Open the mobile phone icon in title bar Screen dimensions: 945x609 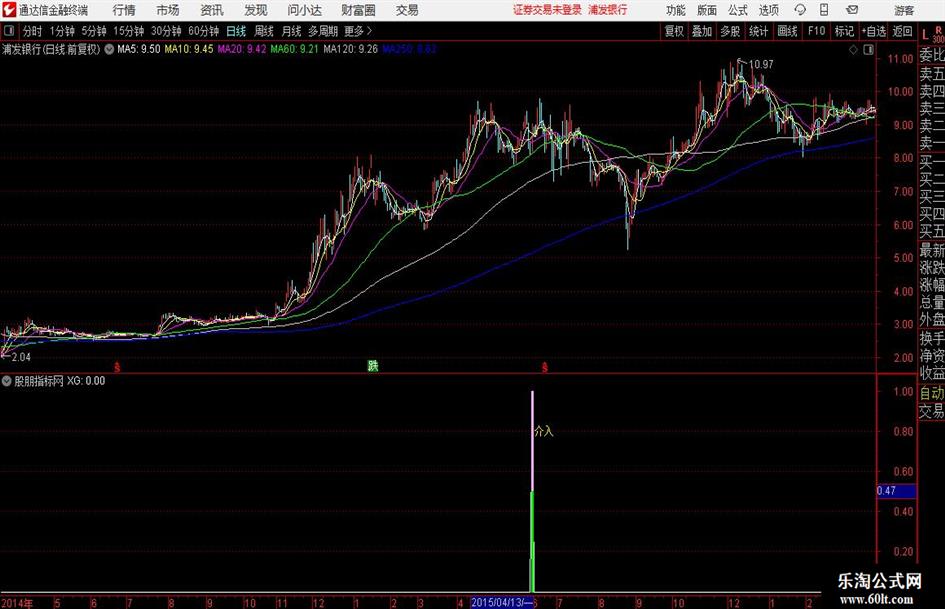[824, 10]
